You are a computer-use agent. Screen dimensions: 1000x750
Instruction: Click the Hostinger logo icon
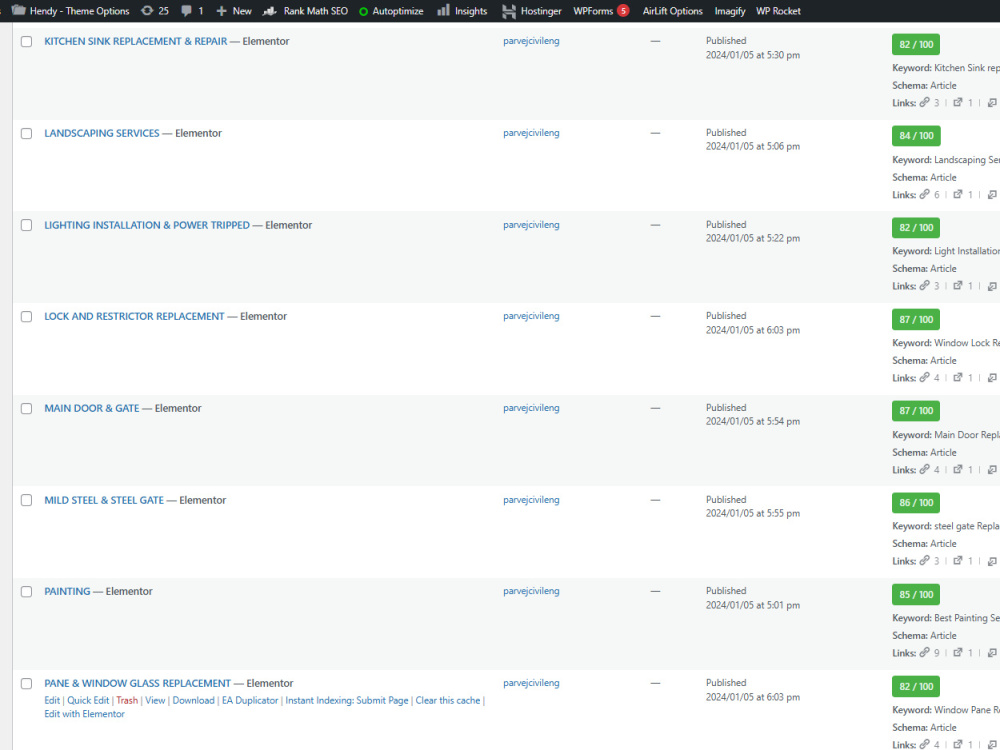(508, 11)
